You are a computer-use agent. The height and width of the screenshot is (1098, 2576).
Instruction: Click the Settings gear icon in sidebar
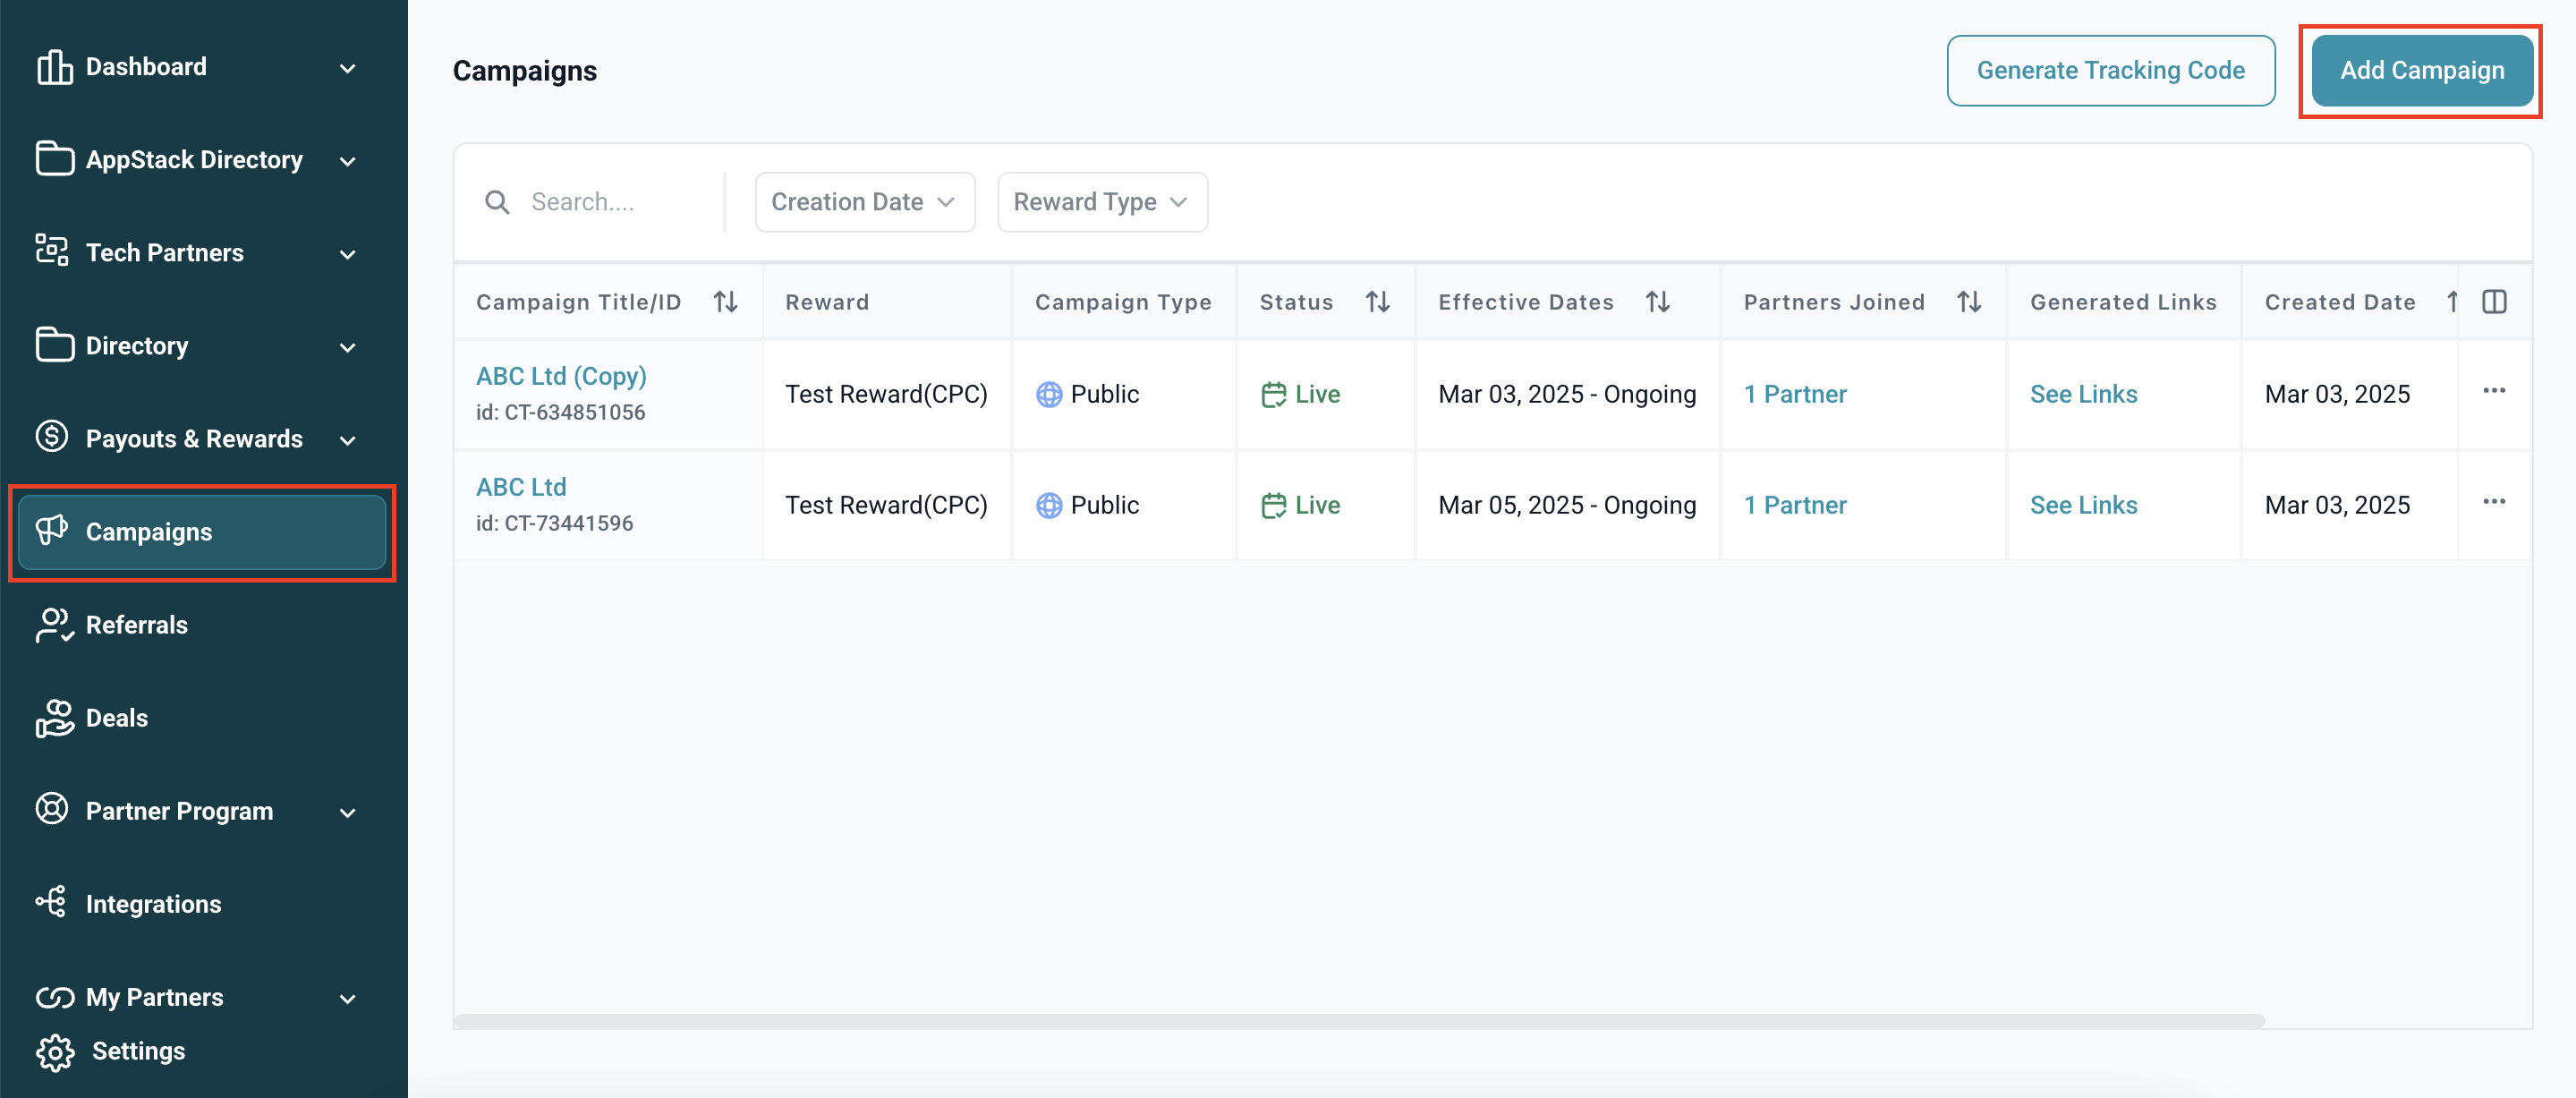pos(55,1052)
